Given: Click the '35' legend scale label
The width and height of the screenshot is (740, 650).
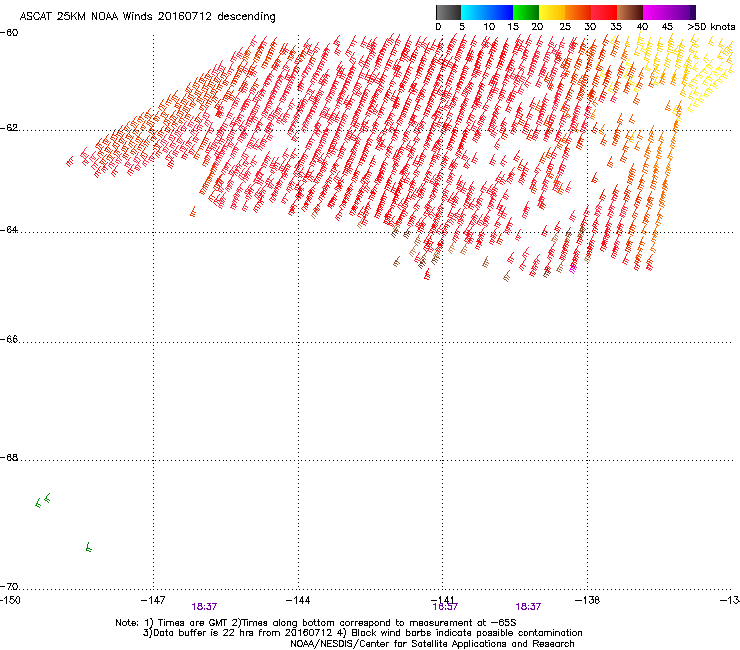Looking at the screenshot, I should coord(616,27).
